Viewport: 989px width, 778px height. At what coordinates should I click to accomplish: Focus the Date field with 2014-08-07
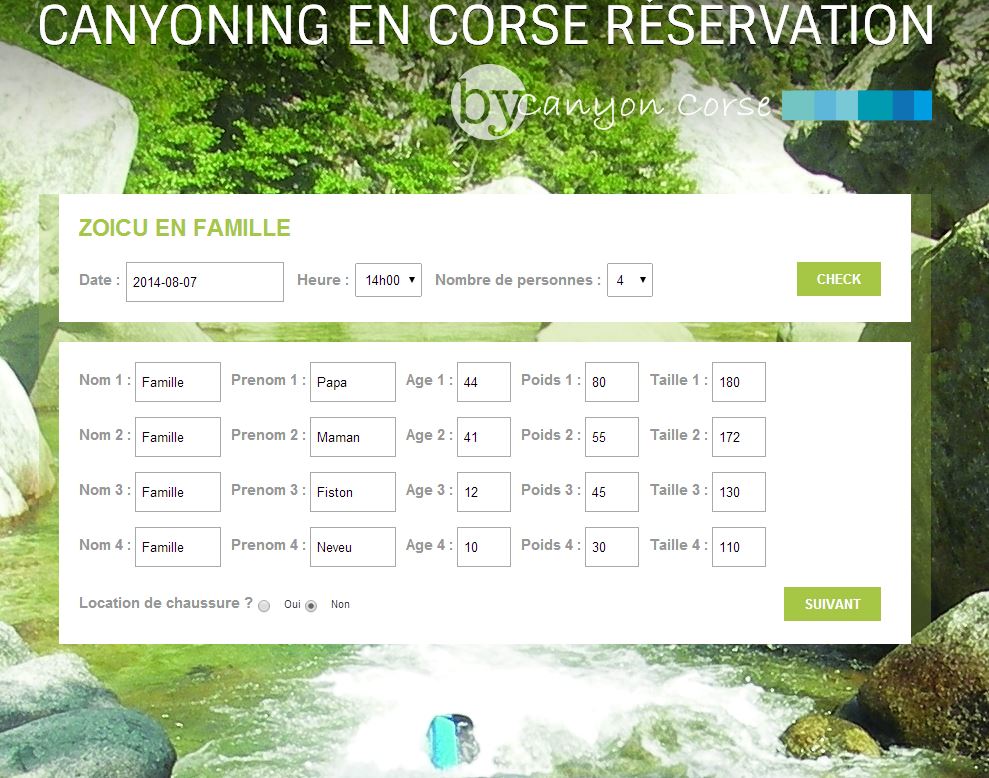point(205,282)
